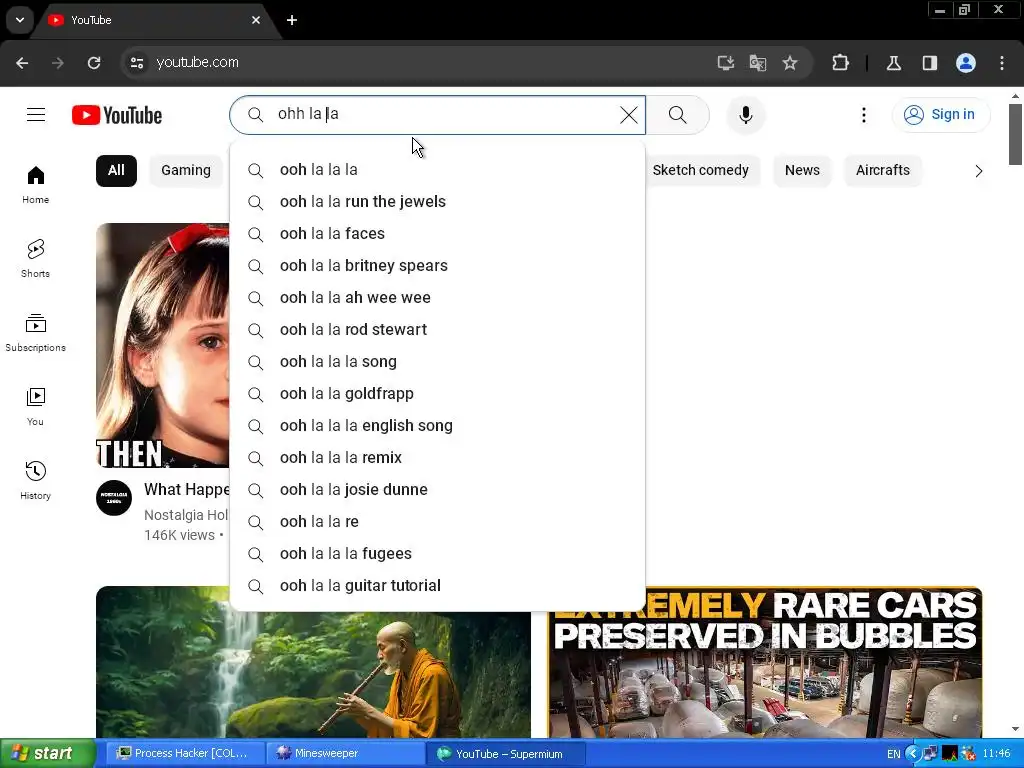1024x768 pixels.
Task: Click the install app icon in address bar
Action: [726, 63]
